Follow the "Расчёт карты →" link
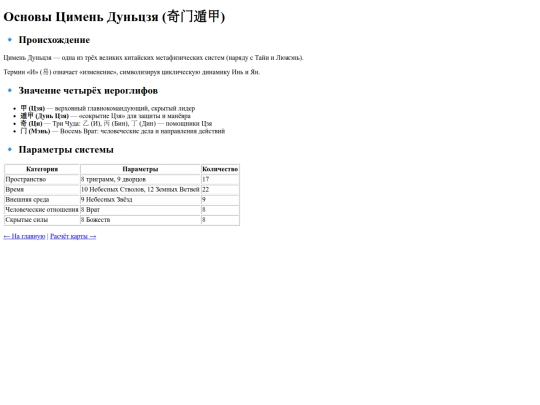 click(73, 236)
